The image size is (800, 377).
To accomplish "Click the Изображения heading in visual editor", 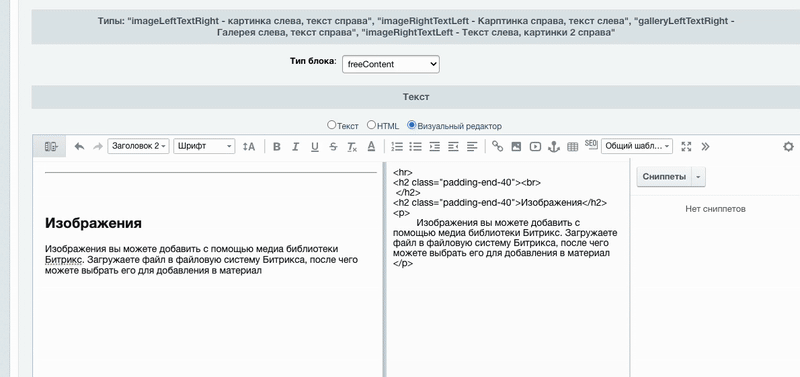I will tap(93, 223).
